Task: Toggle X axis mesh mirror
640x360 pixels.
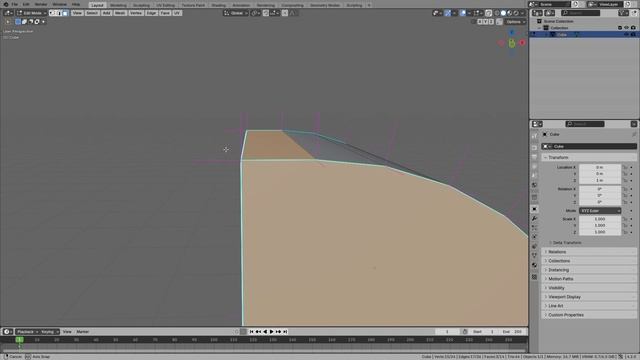Action: 480,22
